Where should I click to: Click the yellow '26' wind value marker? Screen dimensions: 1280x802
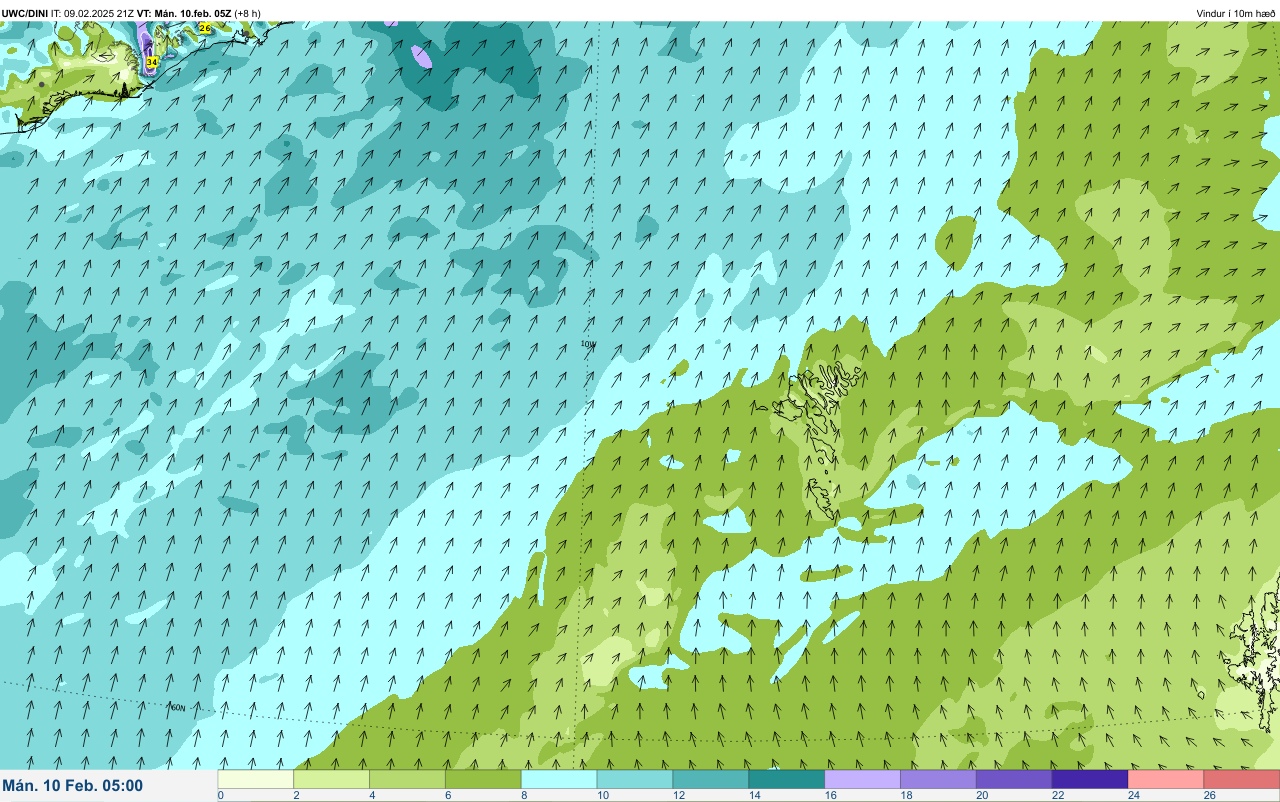205,28
